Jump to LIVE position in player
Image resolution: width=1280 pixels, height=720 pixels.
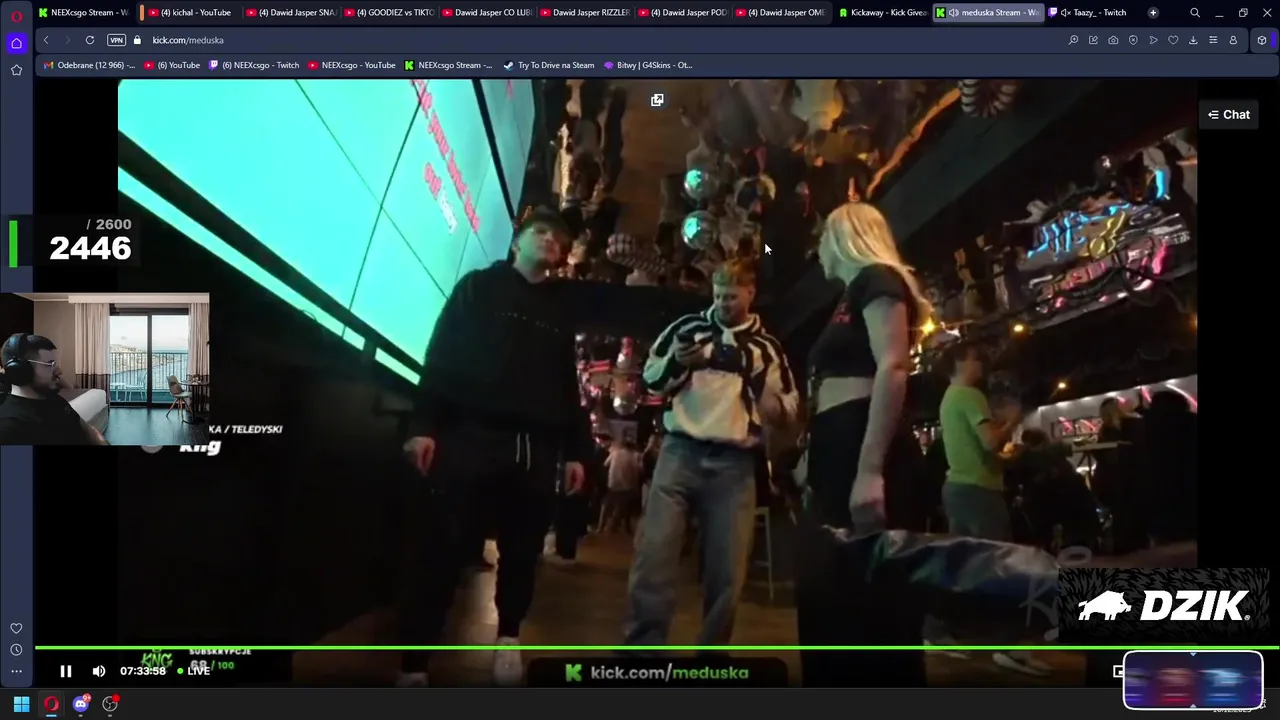(193, 671)
